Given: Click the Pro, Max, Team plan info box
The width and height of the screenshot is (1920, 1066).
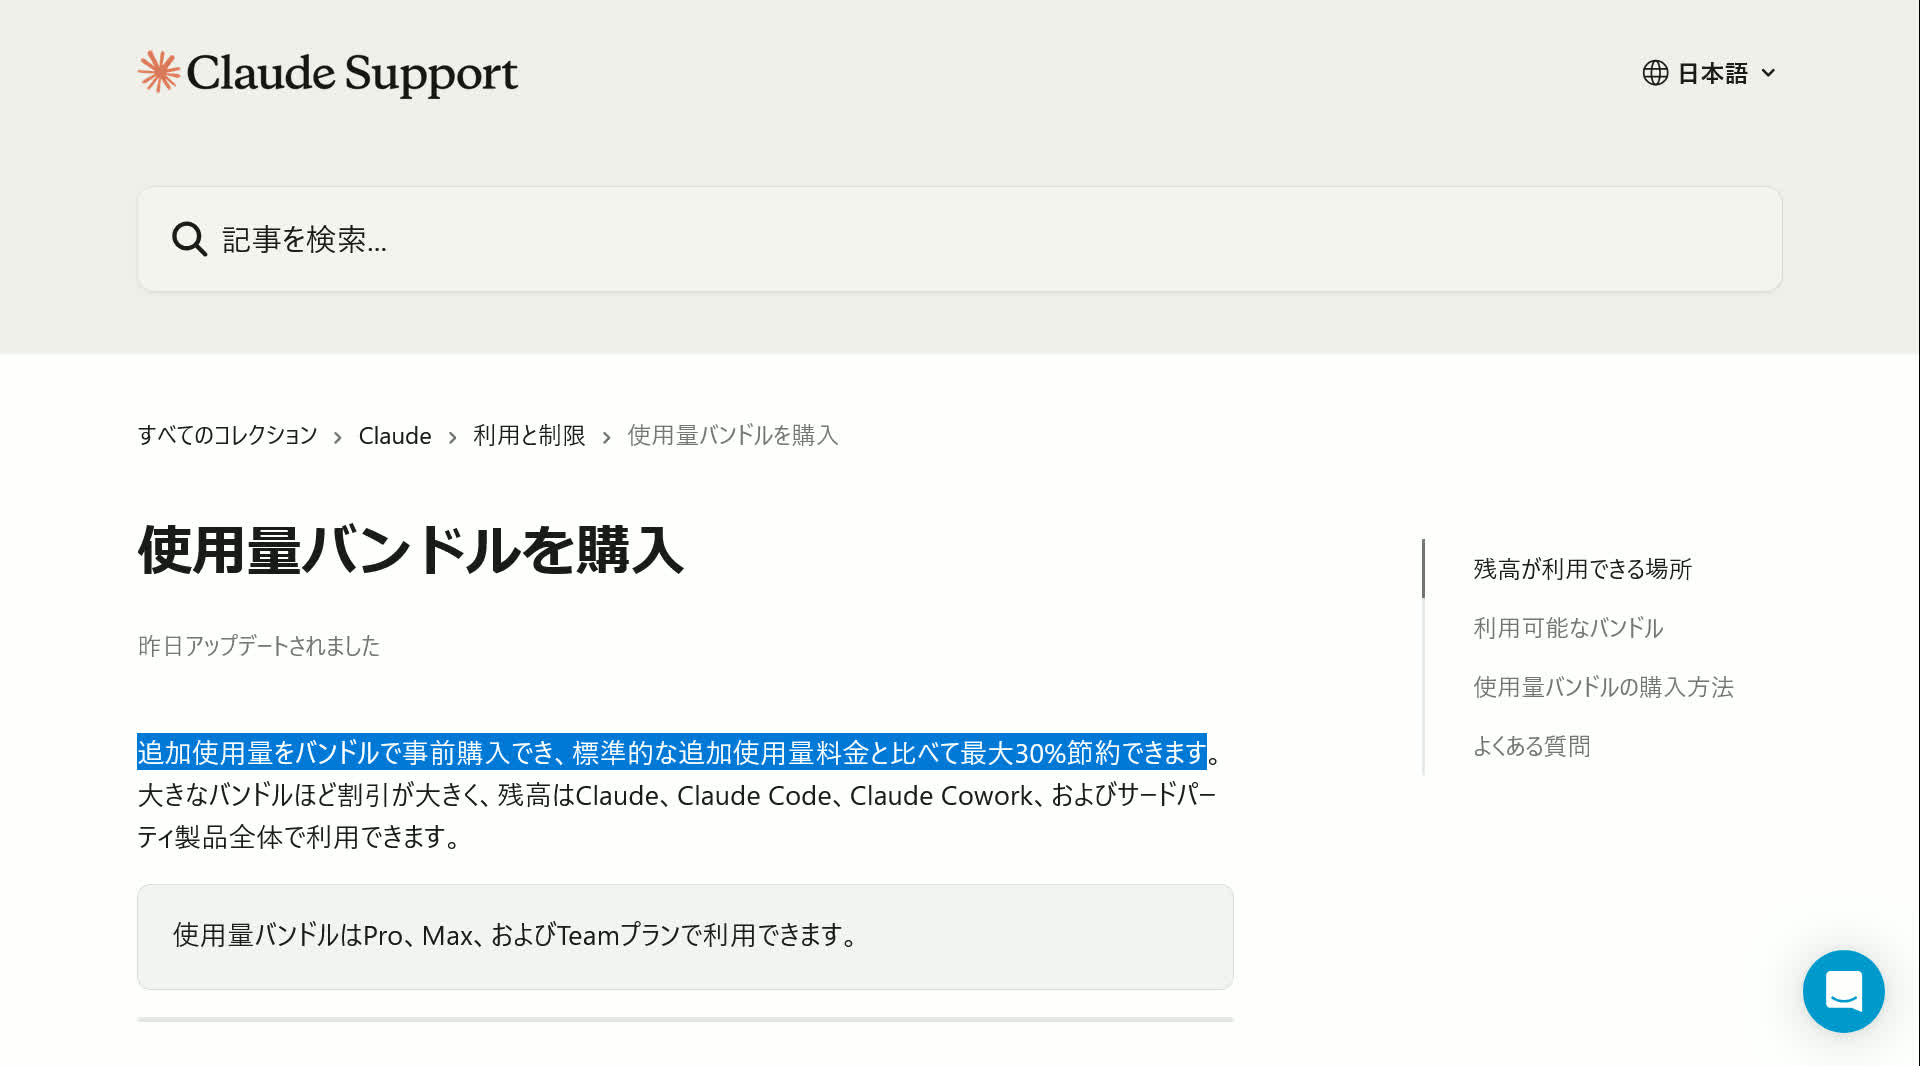Looking at the screenshot, I should [685, 936].
